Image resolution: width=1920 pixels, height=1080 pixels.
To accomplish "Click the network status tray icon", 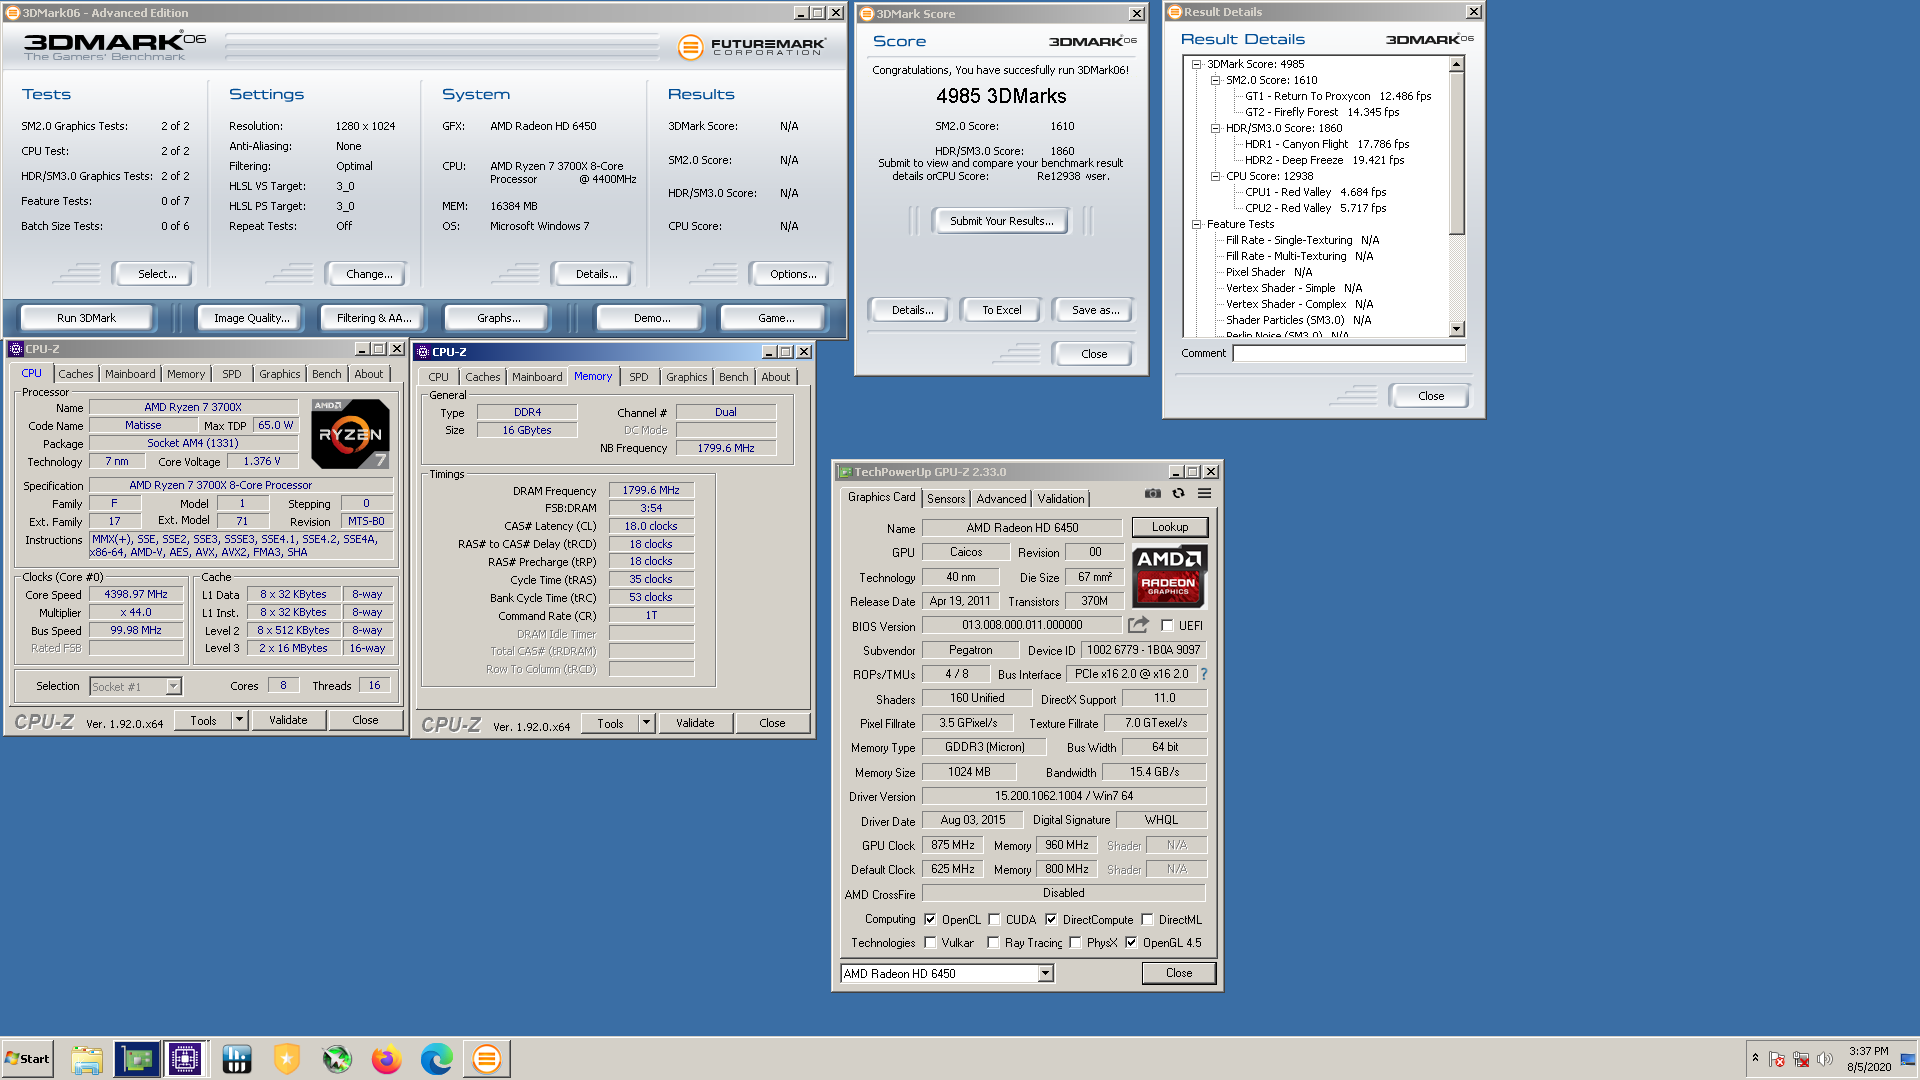I will (x=1801, y=1059).
